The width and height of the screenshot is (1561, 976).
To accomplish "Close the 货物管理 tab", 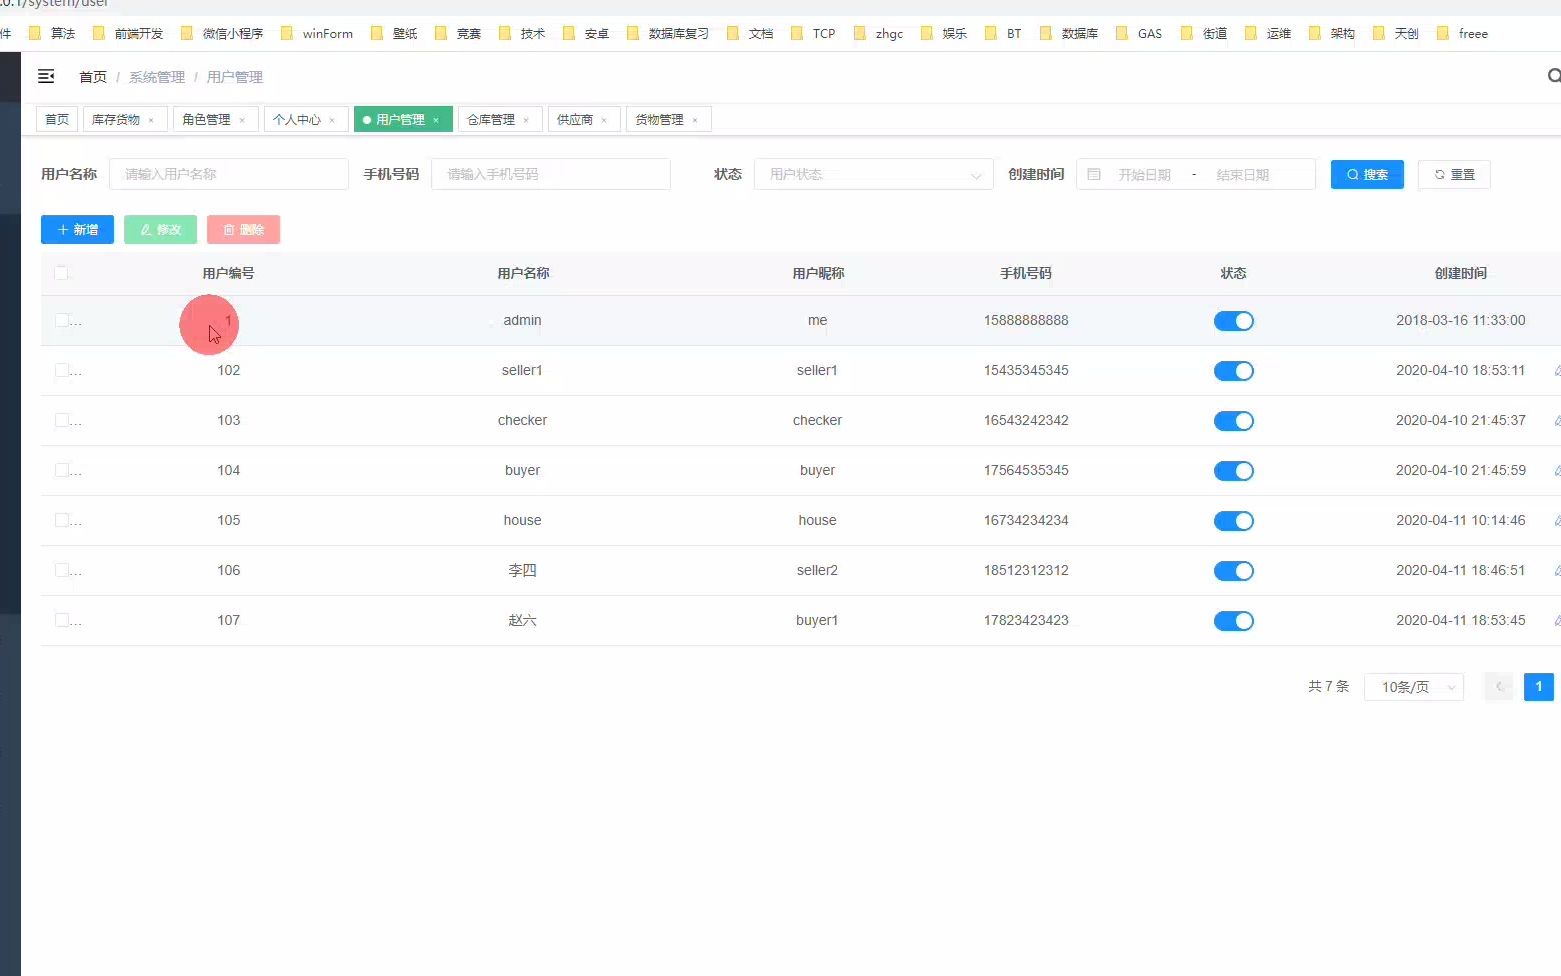I will point(695,120).
